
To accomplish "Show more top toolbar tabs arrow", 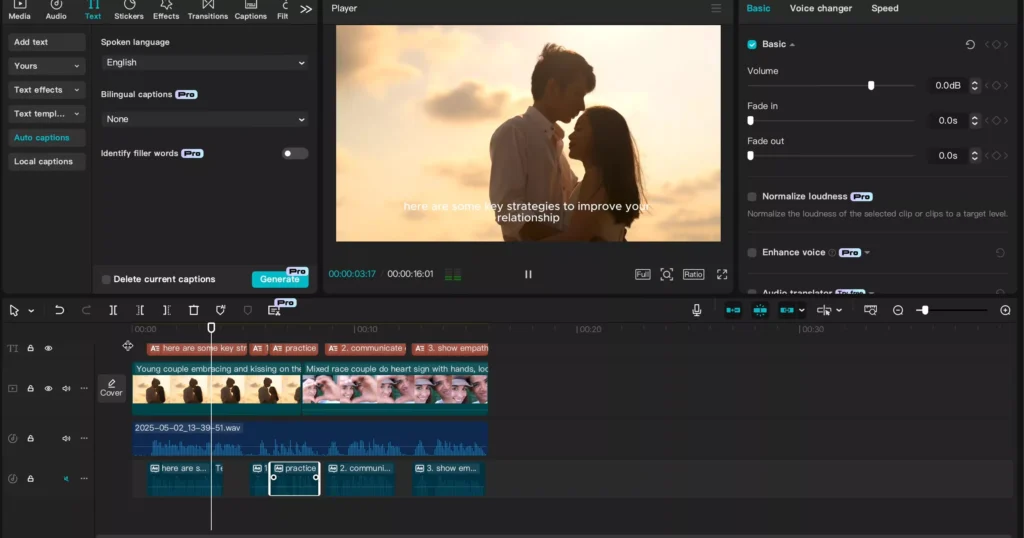I will tap(306, 9).
